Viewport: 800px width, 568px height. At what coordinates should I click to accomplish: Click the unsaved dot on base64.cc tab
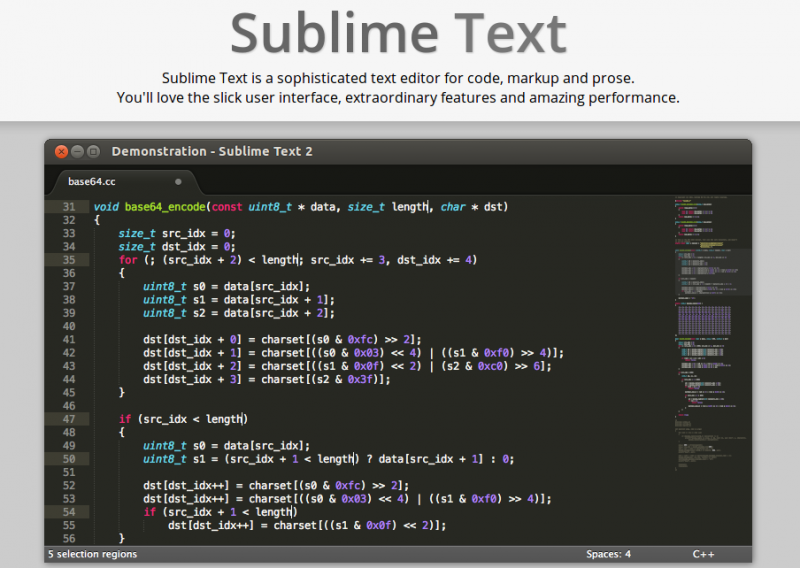(178, 182)
